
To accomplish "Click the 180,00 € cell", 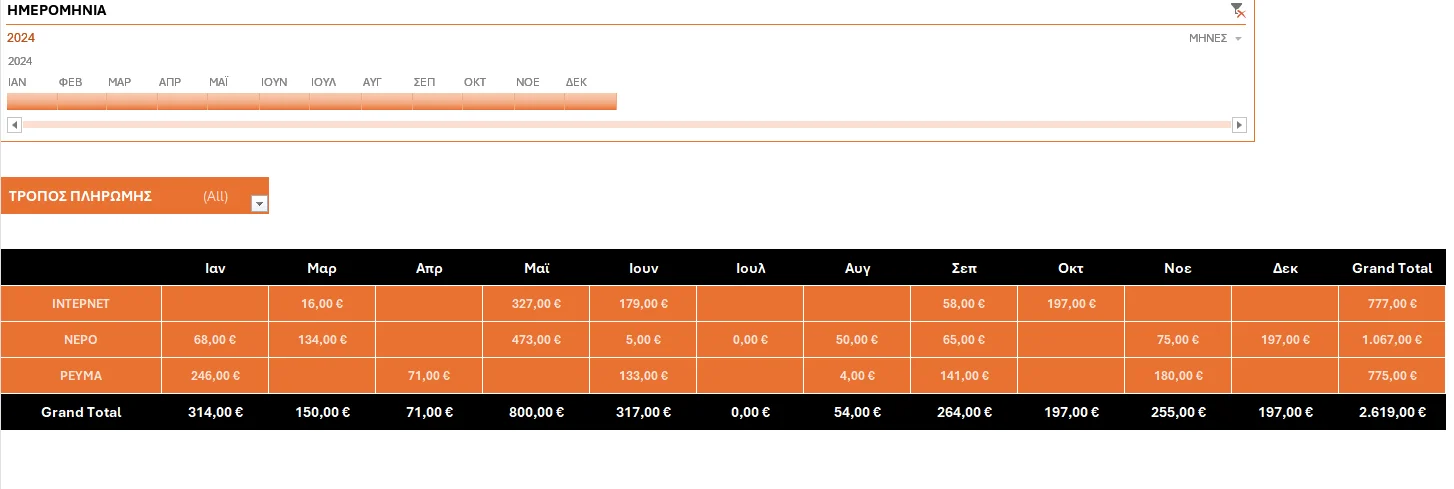I will coord(1178,376).
